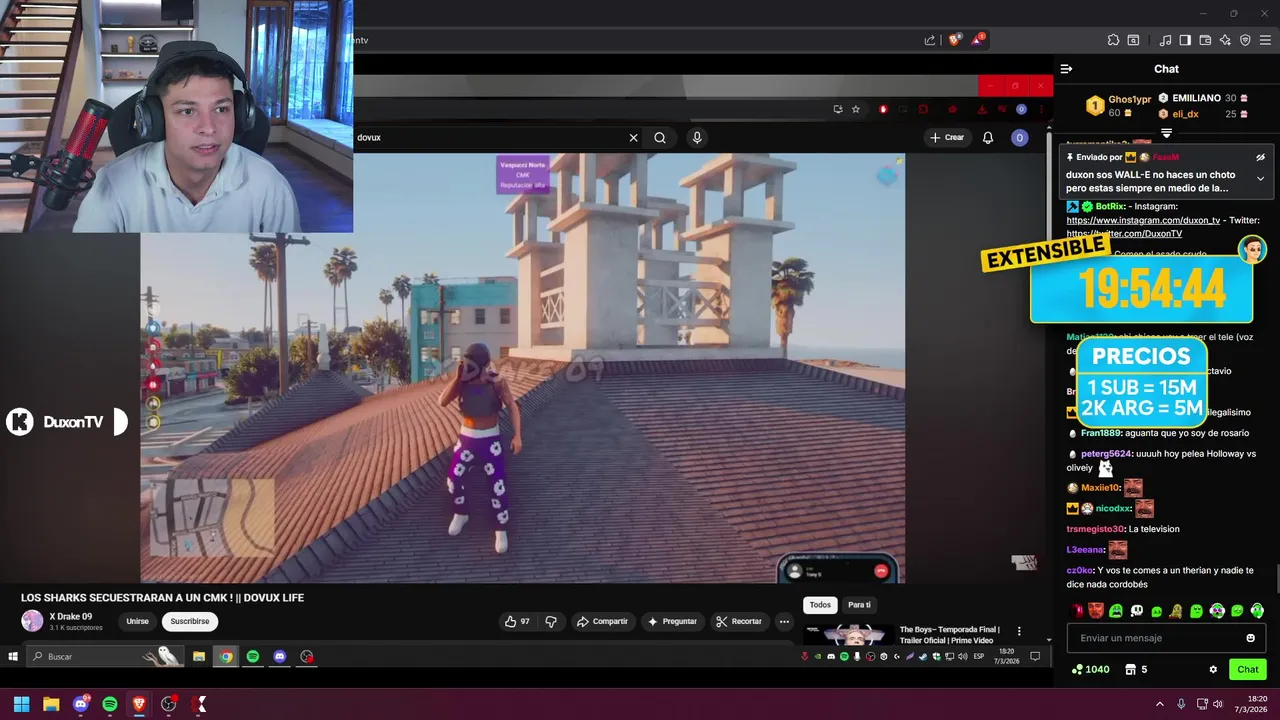Screen dimensions: 1280x720
Task: Open the emoji picker in chat input
Action: coord(1250,638)
